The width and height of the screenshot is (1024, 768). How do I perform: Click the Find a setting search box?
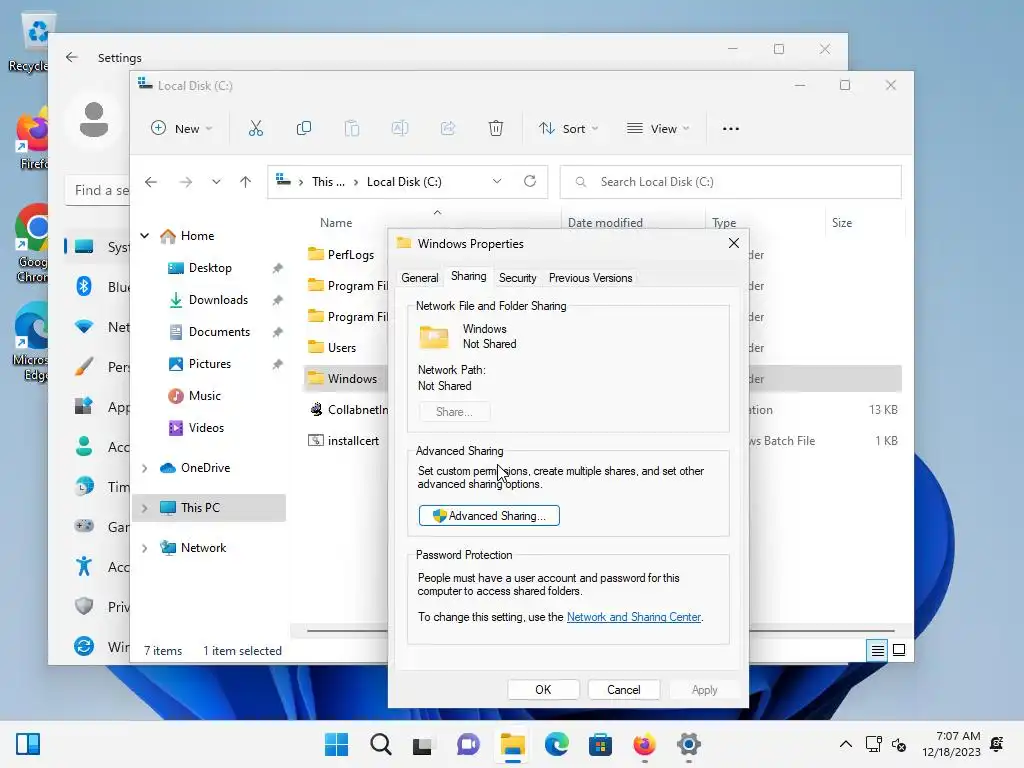[98, 190]
